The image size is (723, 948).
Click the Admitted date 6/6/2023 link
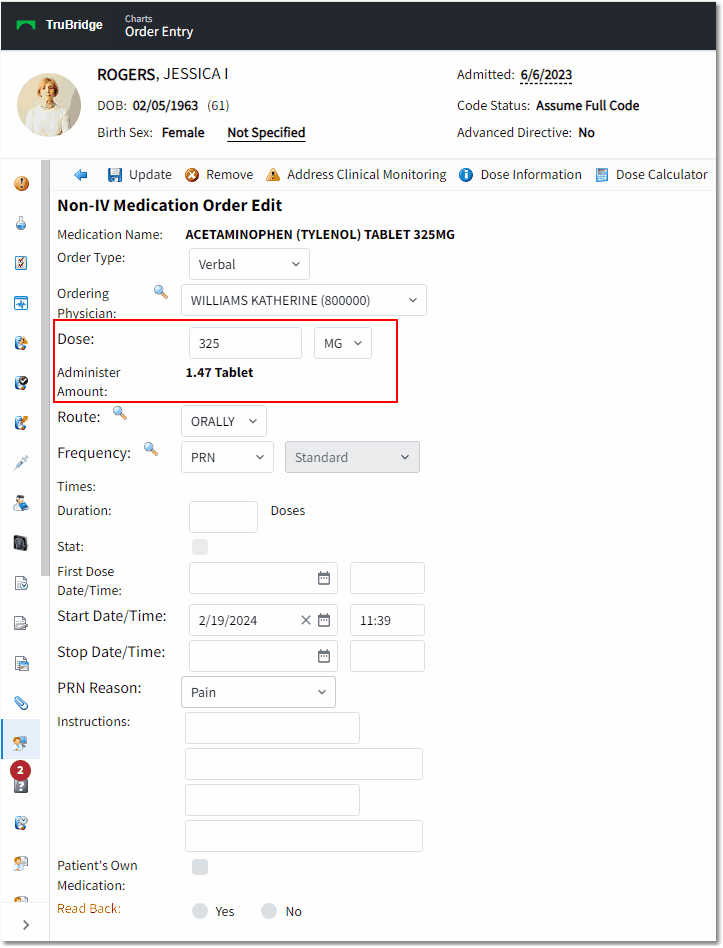click(x=546, y=74)
